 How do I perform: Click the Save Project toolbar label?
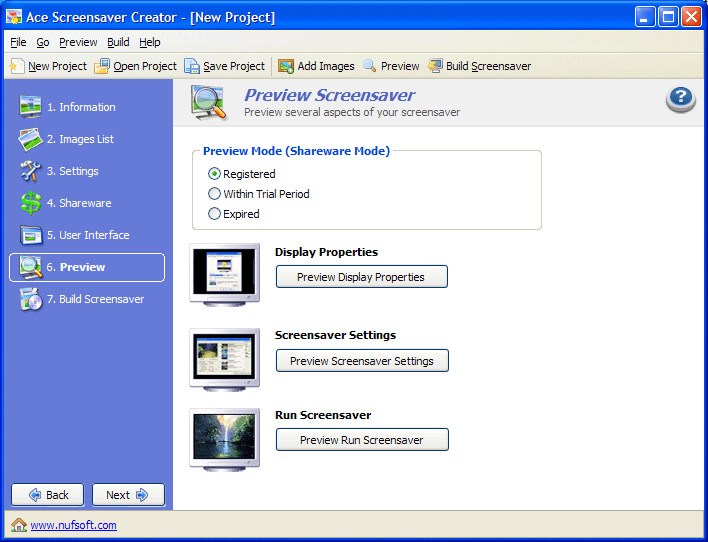(x=234, y=66)
